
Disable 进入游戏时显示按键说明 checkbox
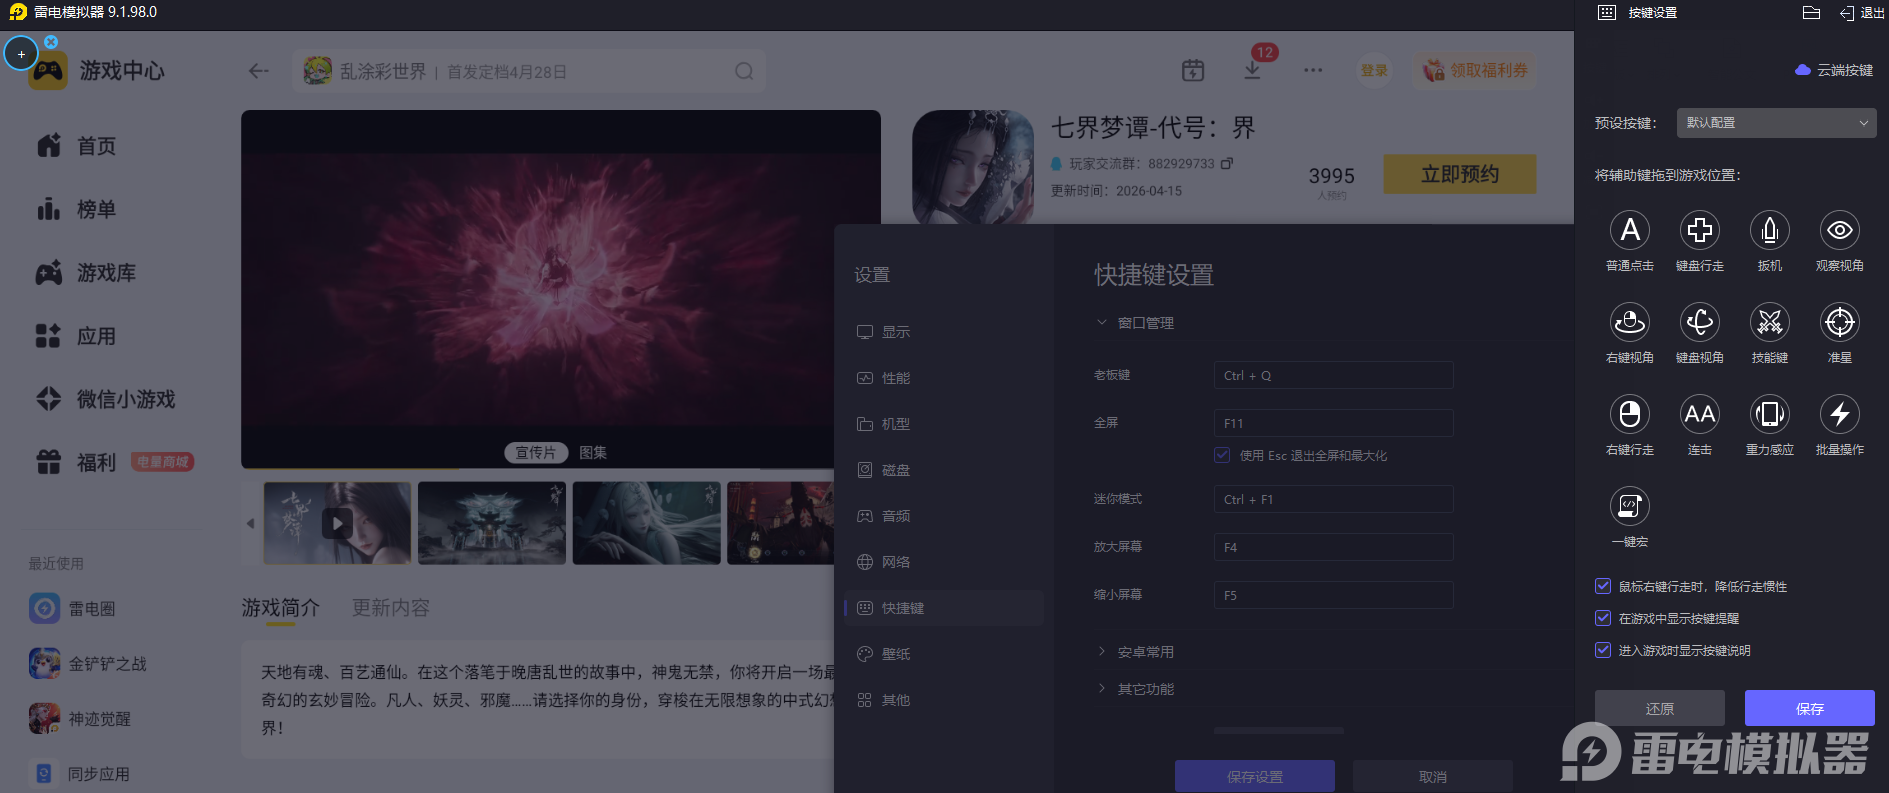tap(1603, 650)
